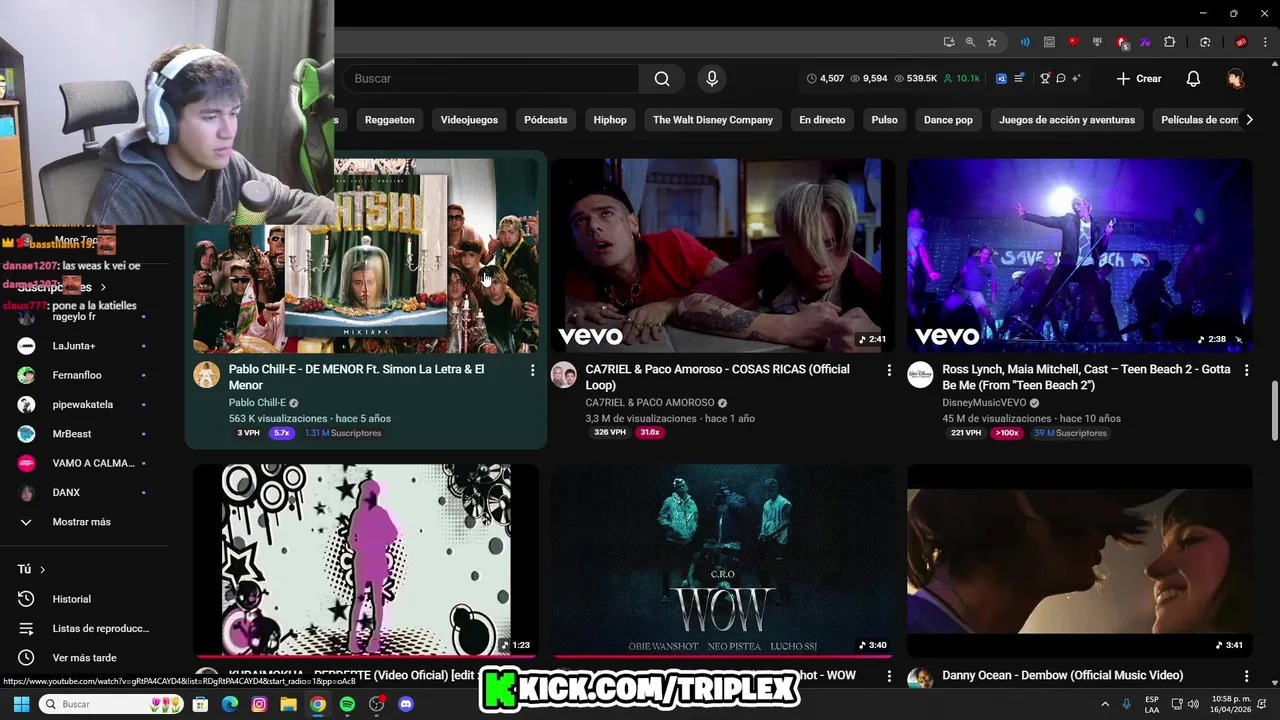1280x720 pixels.
Task: Click the CA7RIEL & PACO AMOROSO channel avatar
Action: 564,375
